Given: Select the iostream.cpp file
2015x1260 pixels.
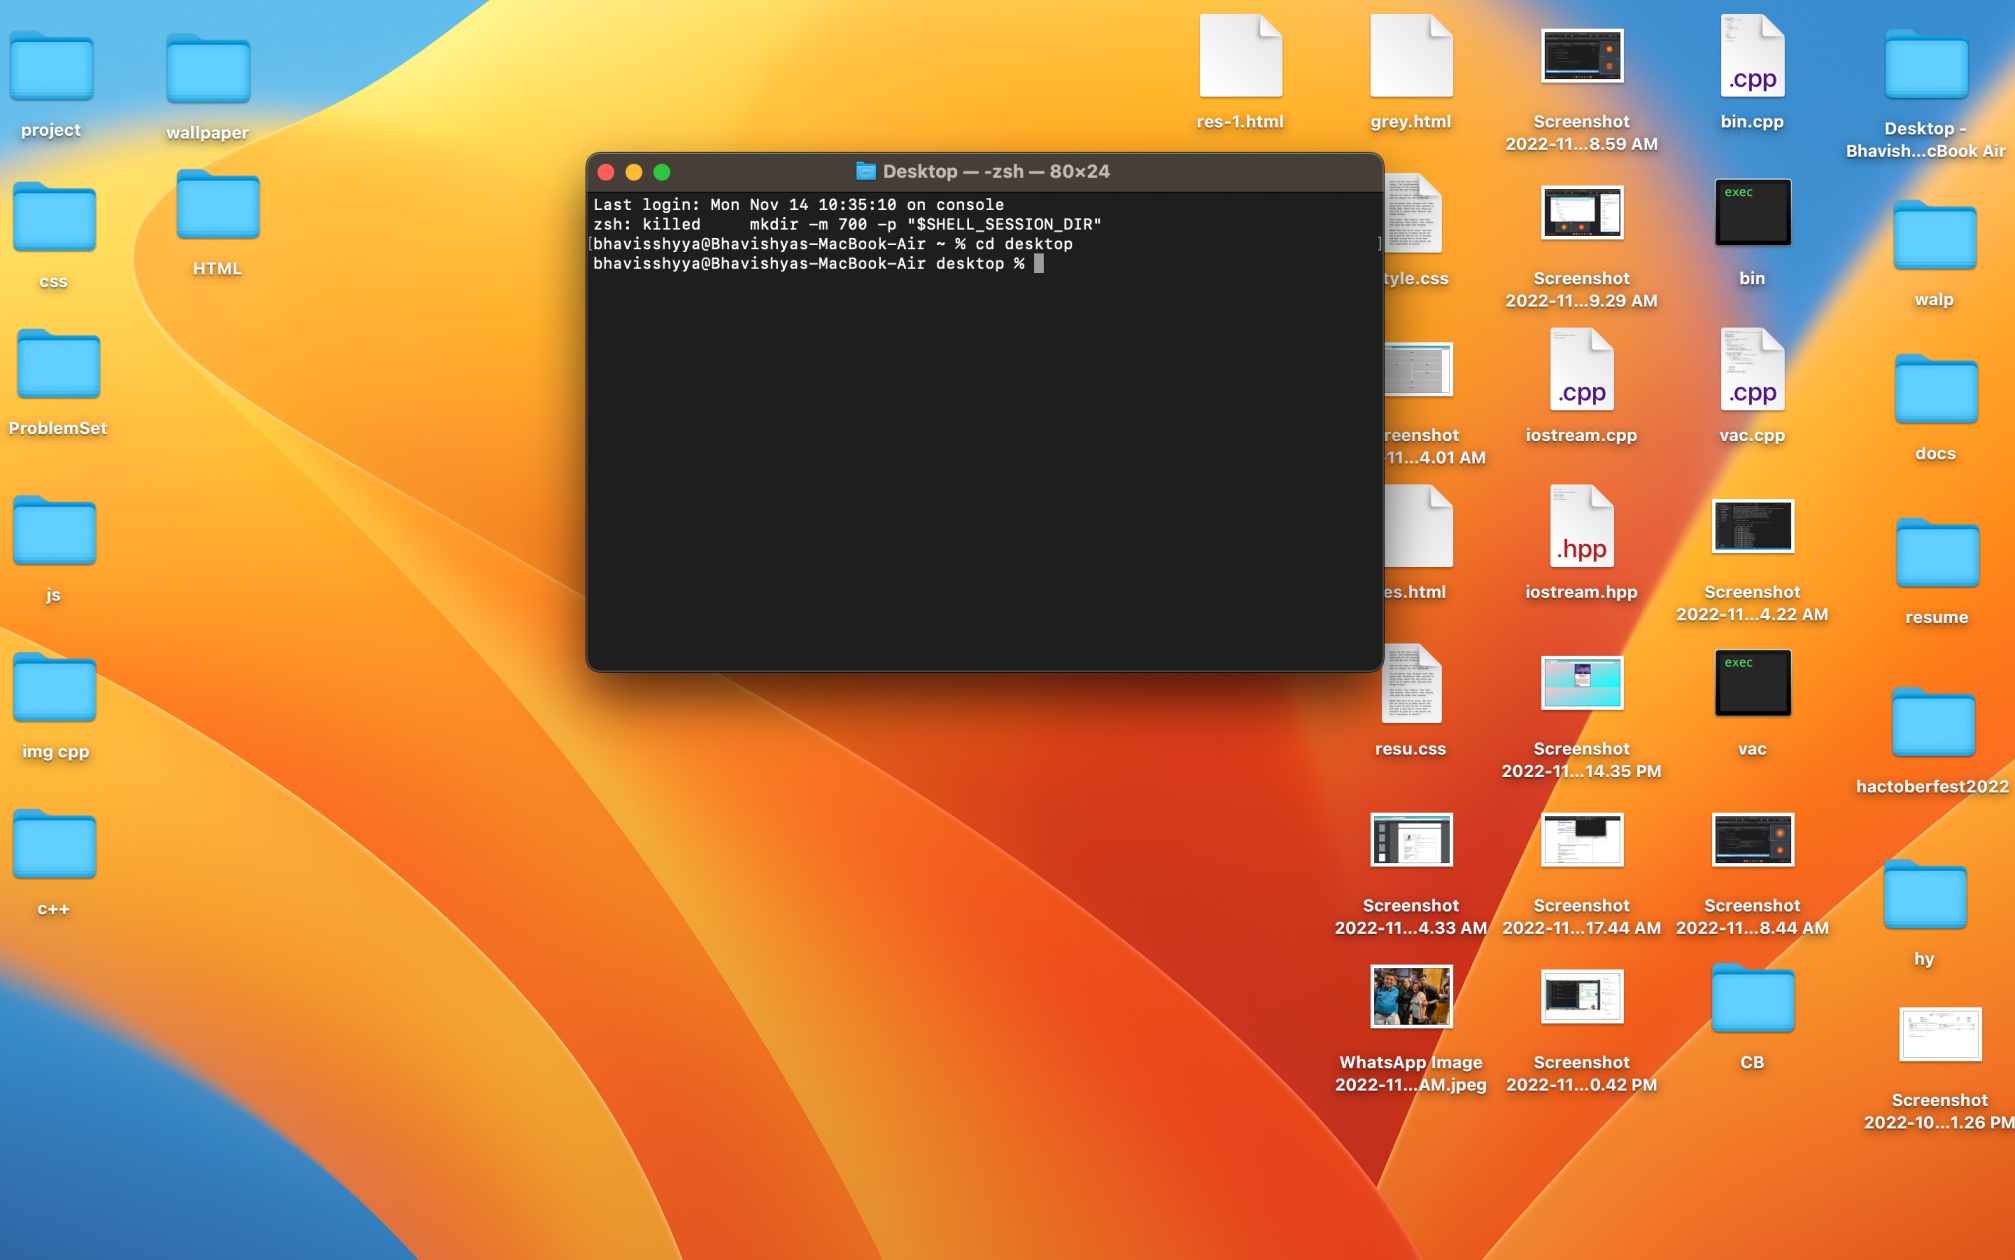Looking at the screenshot, I should point(1580,371).
